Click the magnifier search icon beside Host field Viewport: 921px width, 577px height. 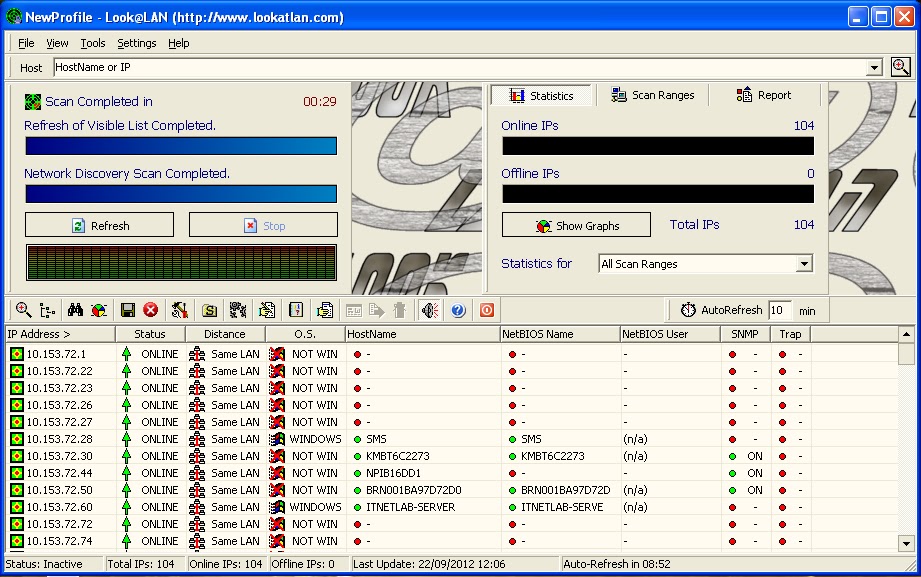pyautogui.click(x=900, y=67)
